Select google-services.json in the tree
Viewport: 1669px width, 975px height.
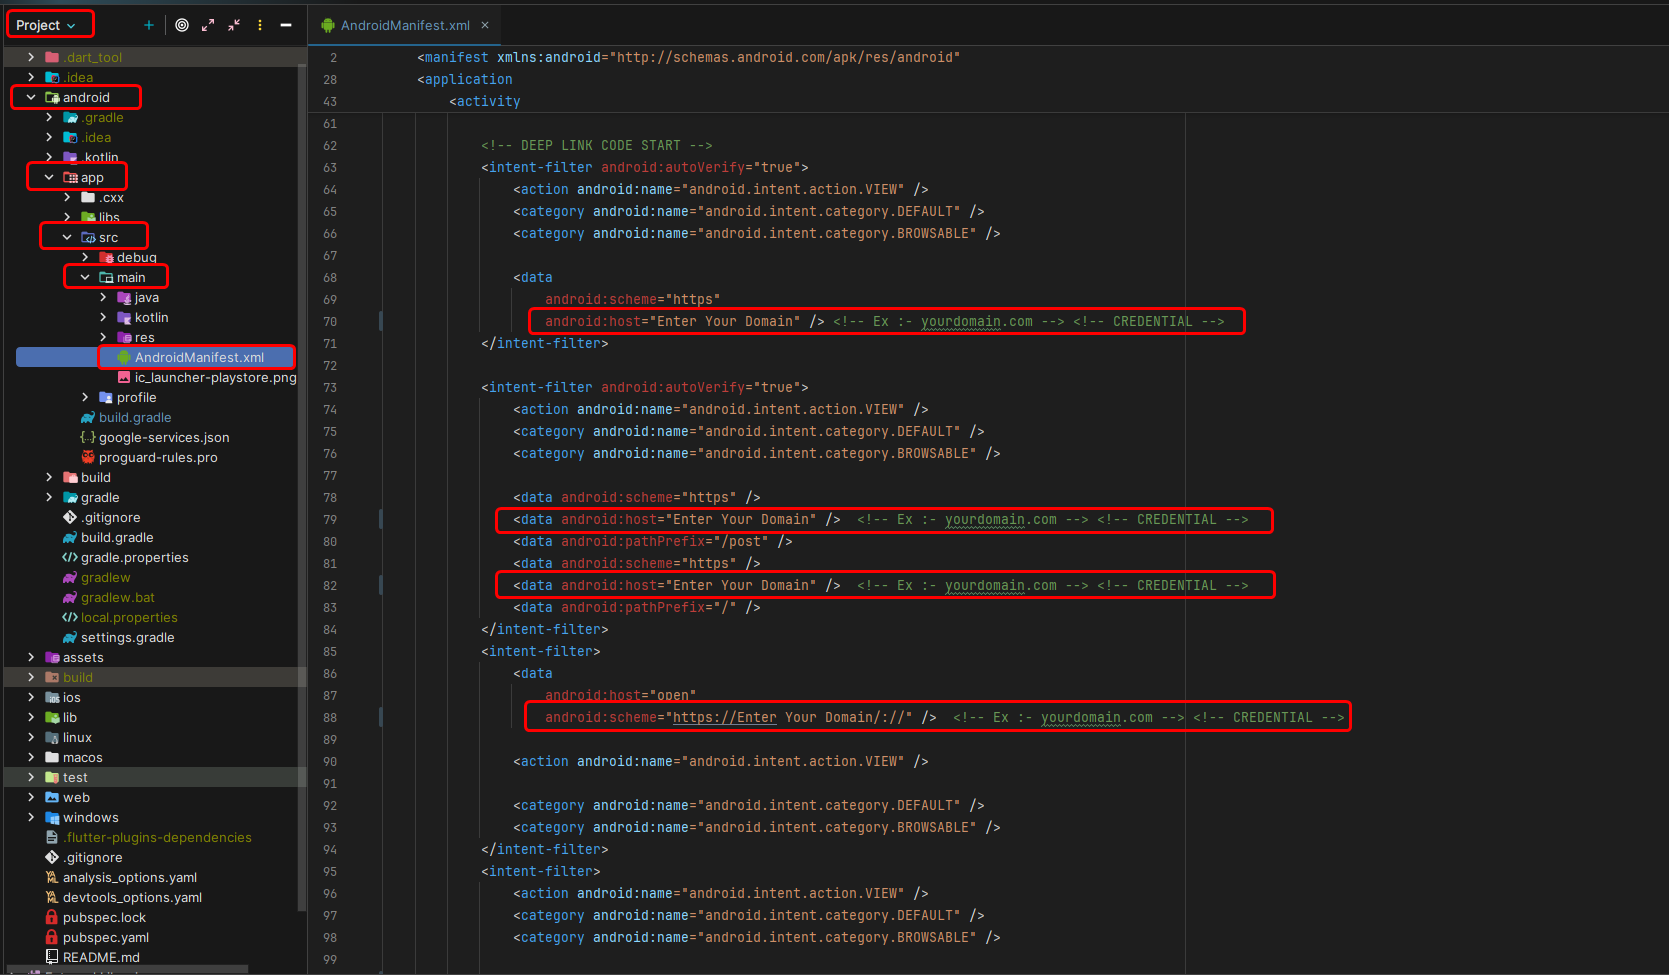(162, 437)
